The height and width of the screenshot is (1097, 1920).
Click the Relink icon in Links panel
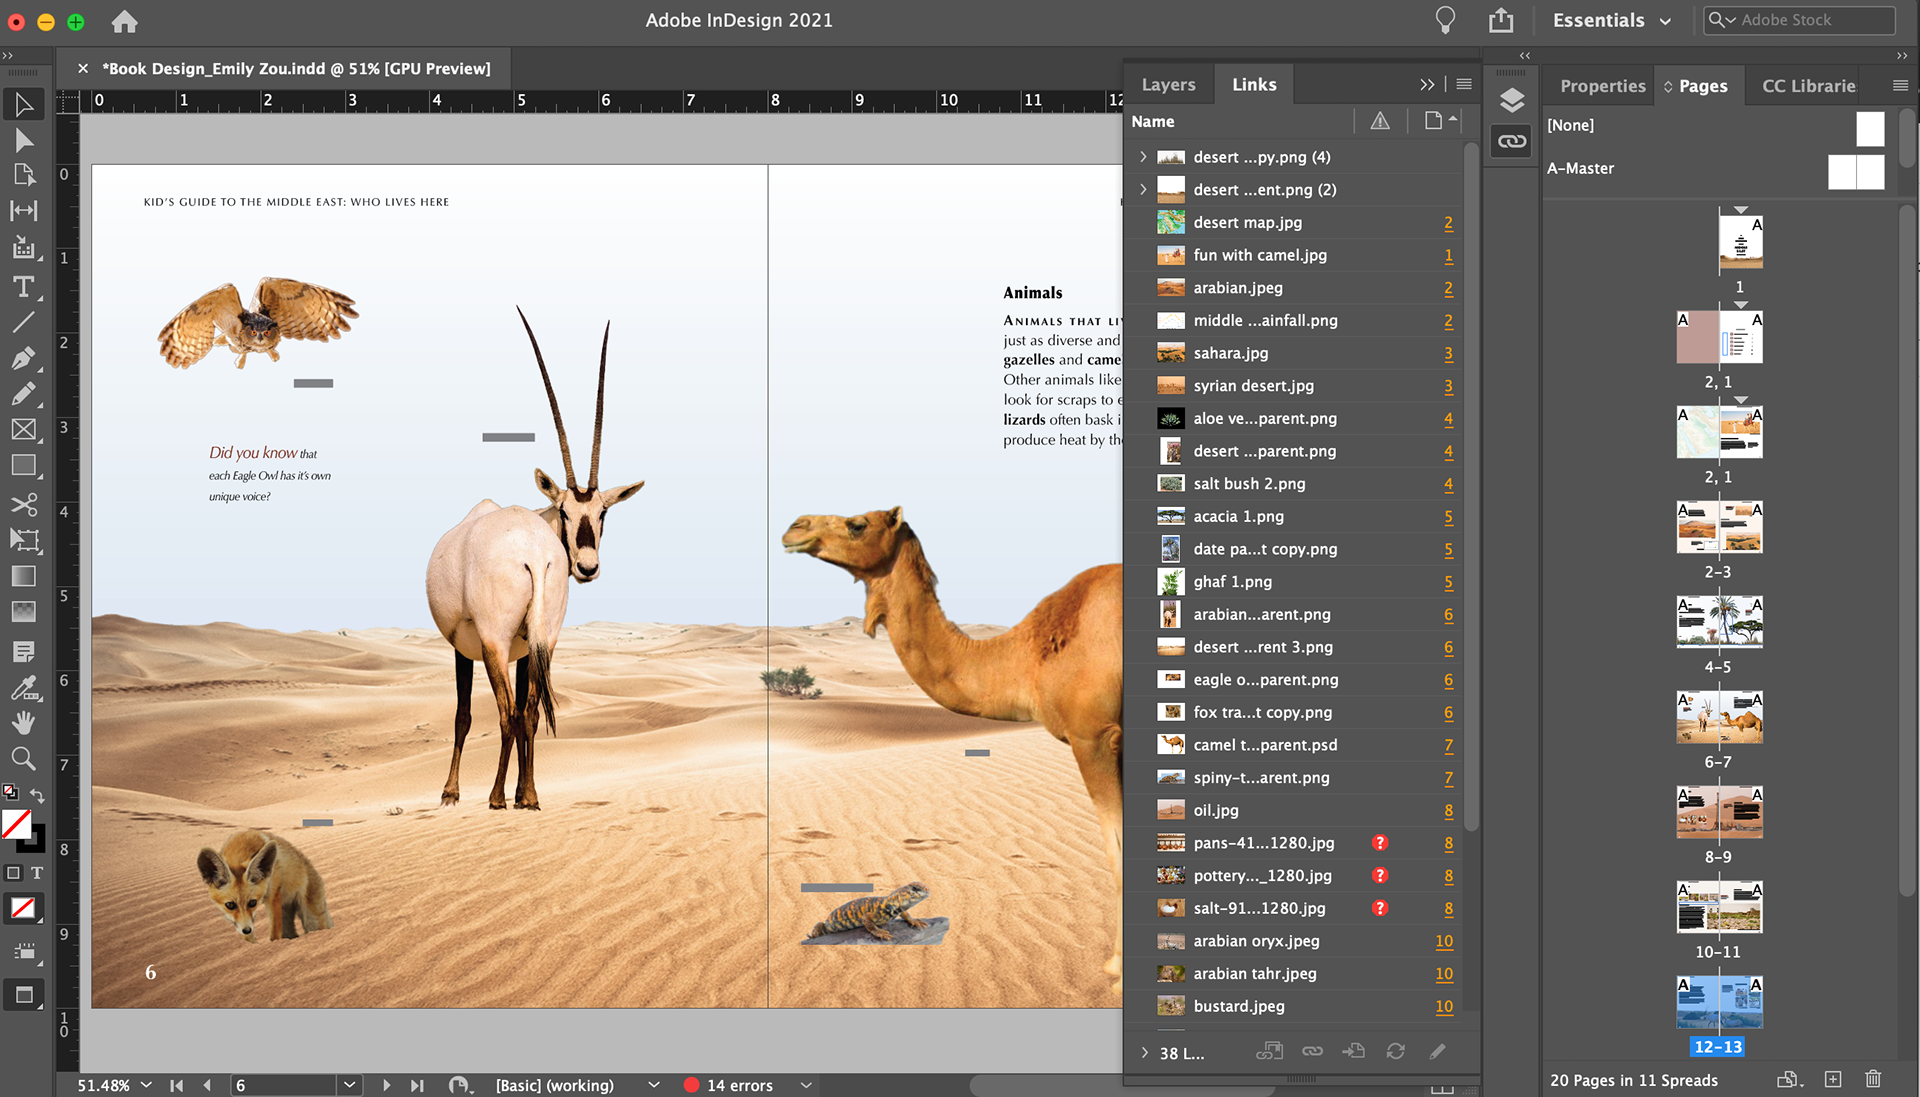(1312, 1051)
